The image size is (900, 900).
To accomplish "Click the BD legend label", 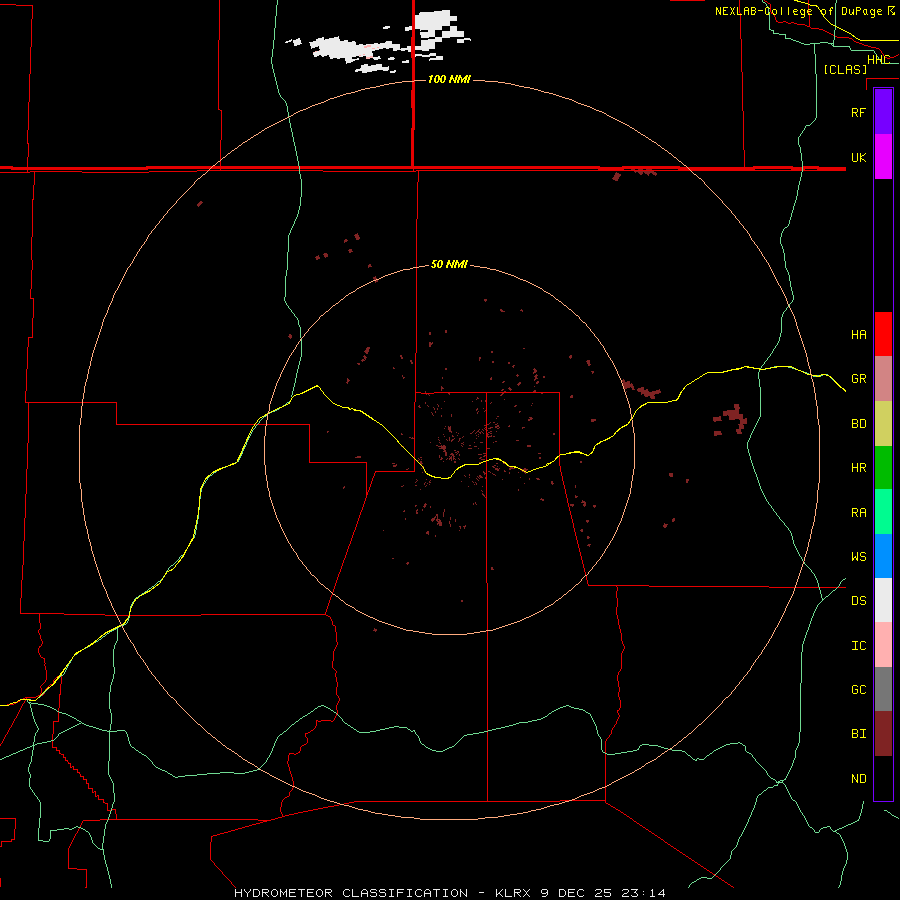I will 858,424.
